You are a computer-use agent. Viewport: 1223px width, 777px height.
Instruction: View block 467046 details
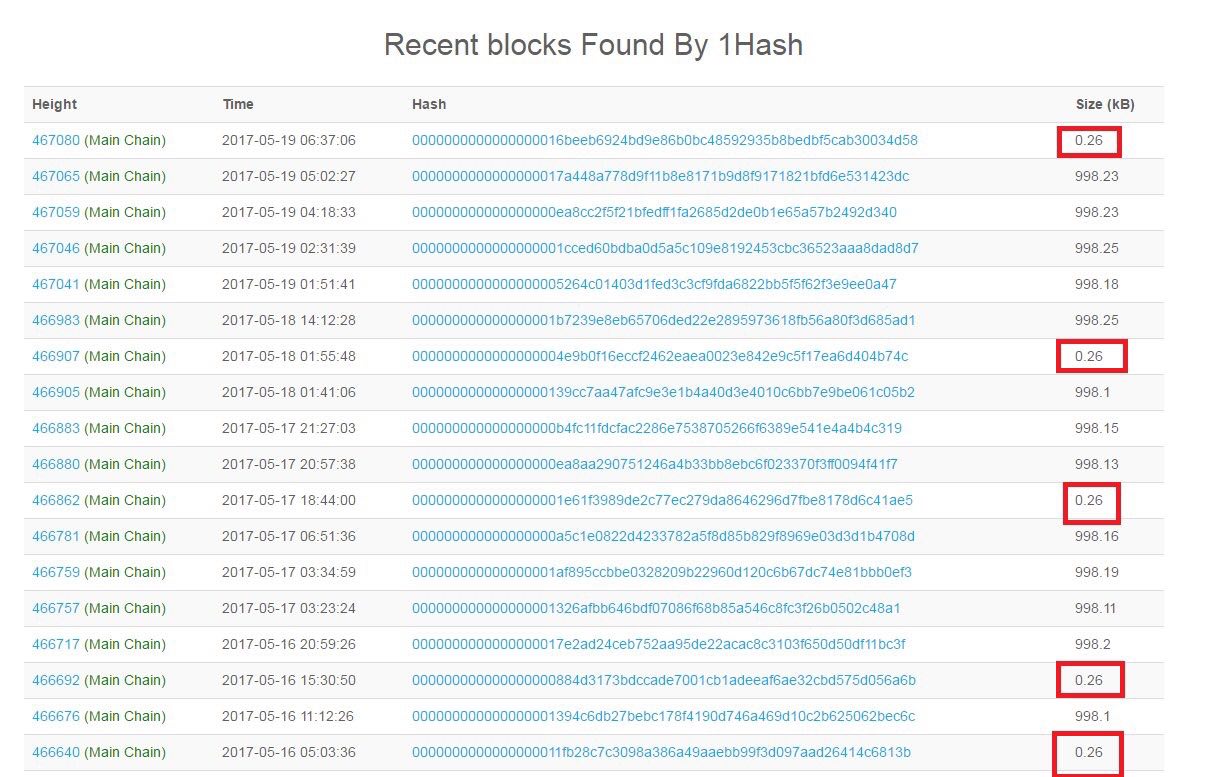(x=56, y=248)
